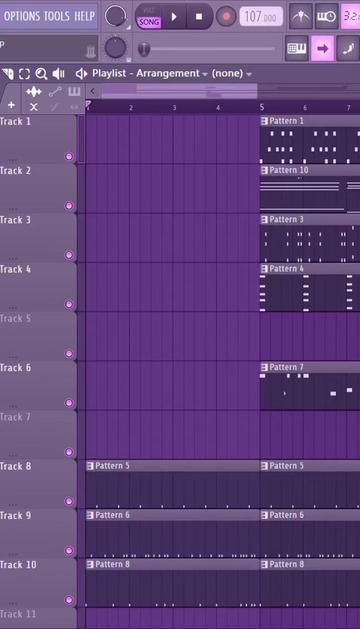Click the select-region tool icon
The height and width of the screenshot is (629, 360).
pyautogui.click(x=24, y=74)
